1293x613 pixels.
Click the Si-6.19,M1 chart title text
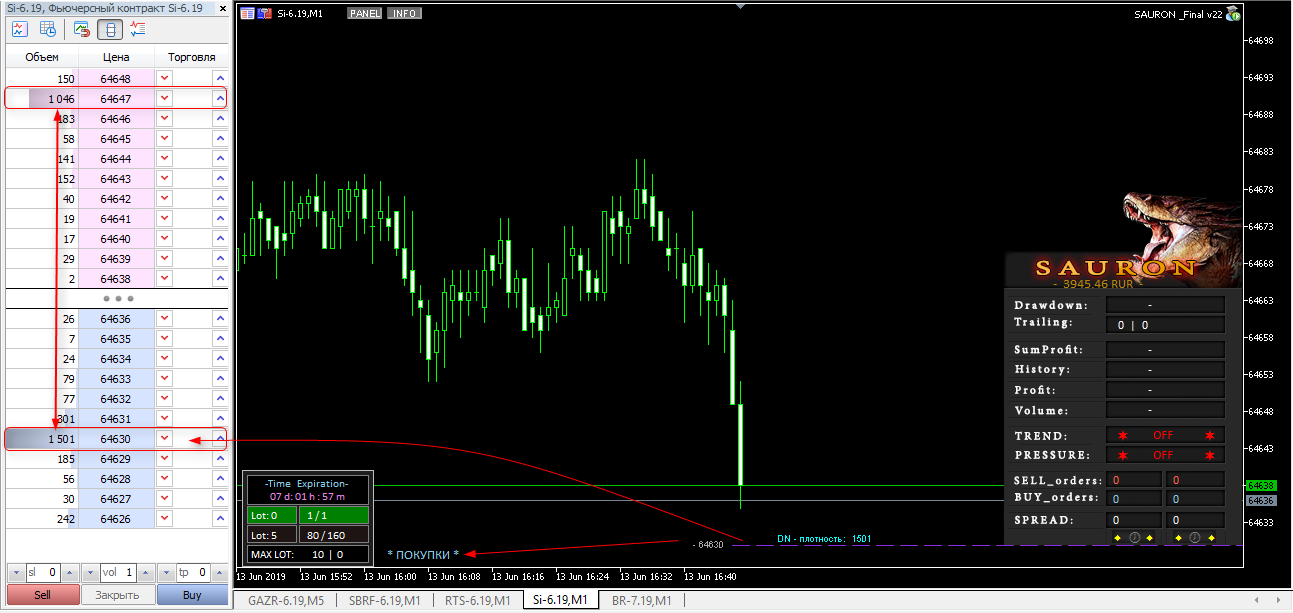(x=299, y=14)
